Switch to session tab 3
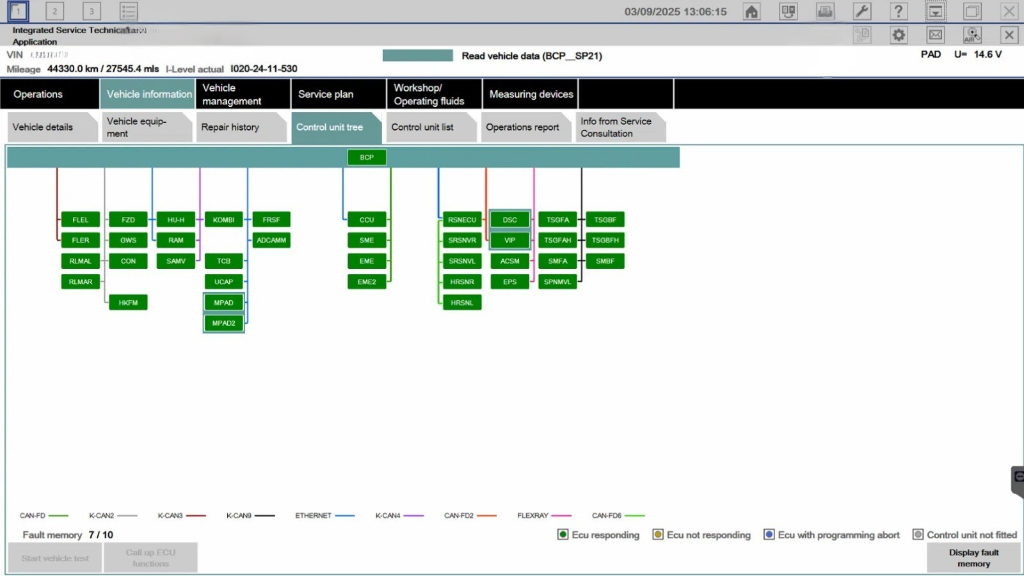Image resolution: width=1024 pixels, height=576 pixels. (x=91, y=11)
